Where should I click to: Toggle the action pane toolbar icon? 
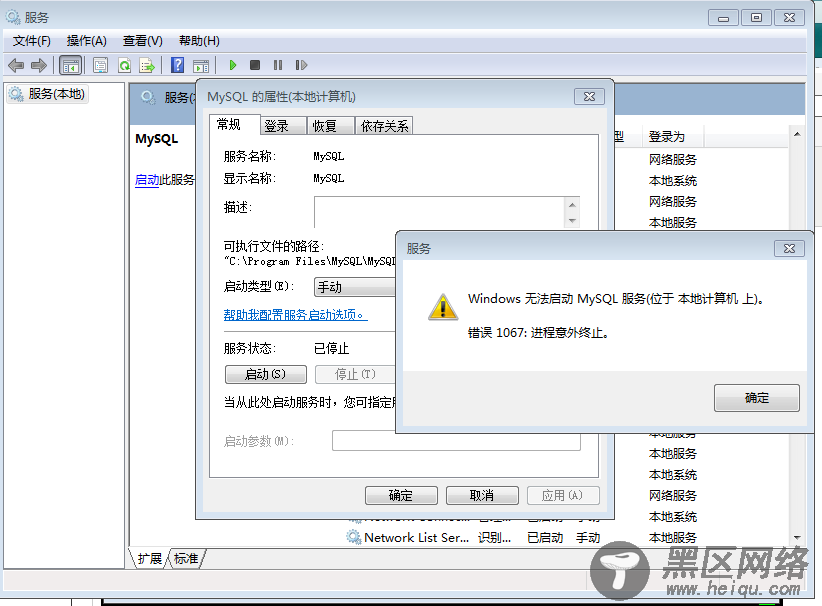click(201, 66)
